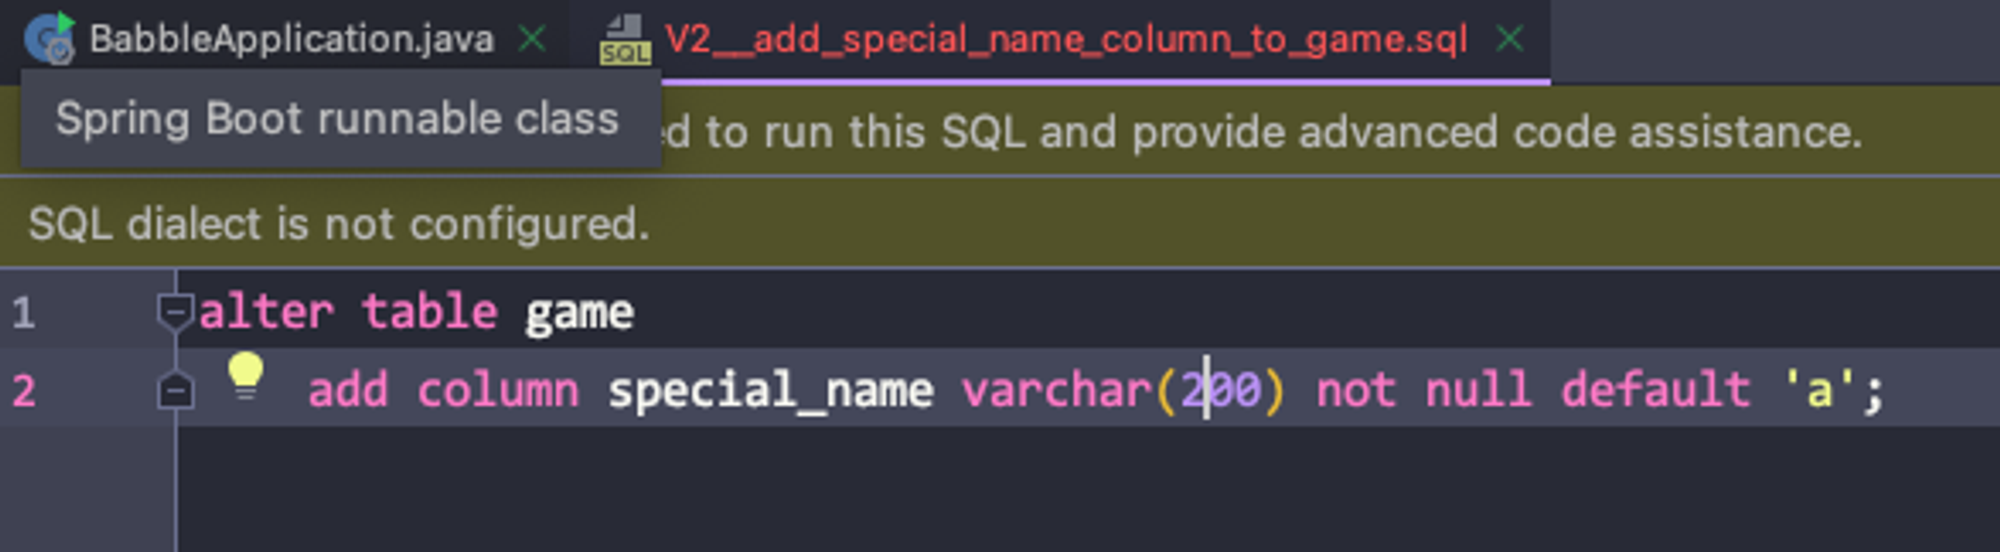Screen dimensions: 2000x552
Task: Collapse the alter table fold at line 1
Action: pyautogui.click(x=175, y=312)
